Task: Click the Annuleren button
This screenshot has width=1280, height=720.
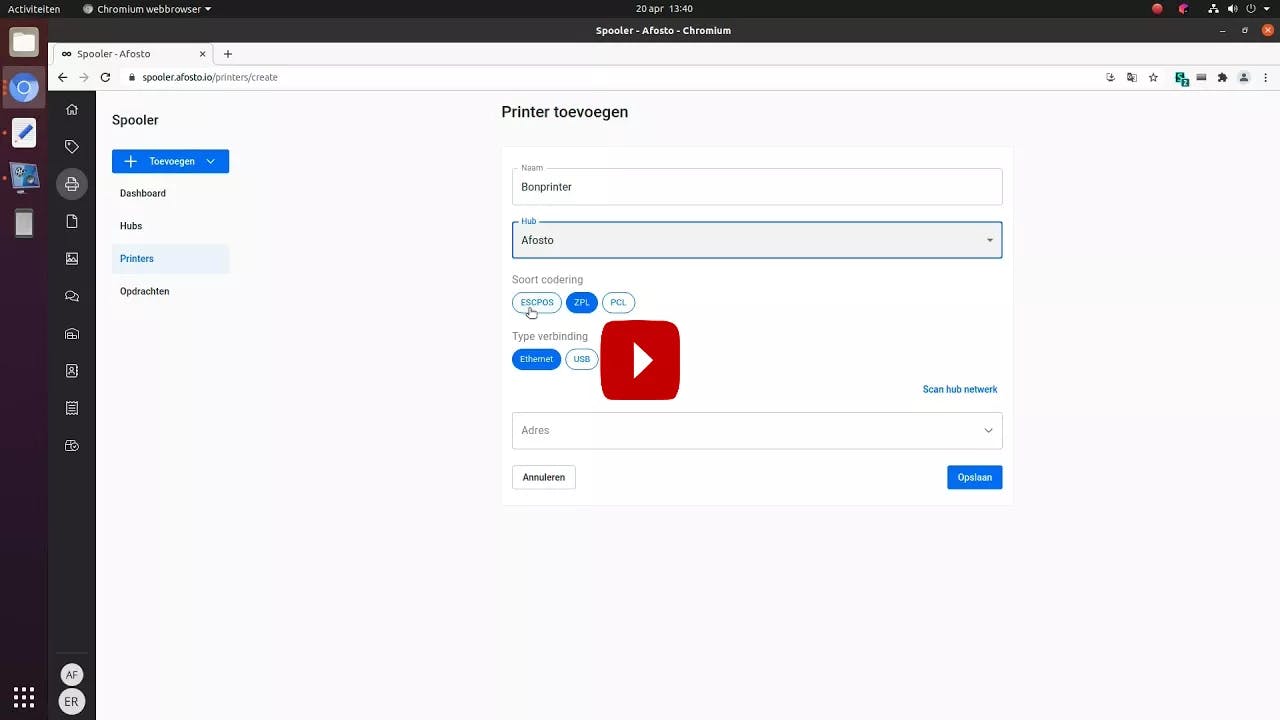Action: (x=544, y=478)
